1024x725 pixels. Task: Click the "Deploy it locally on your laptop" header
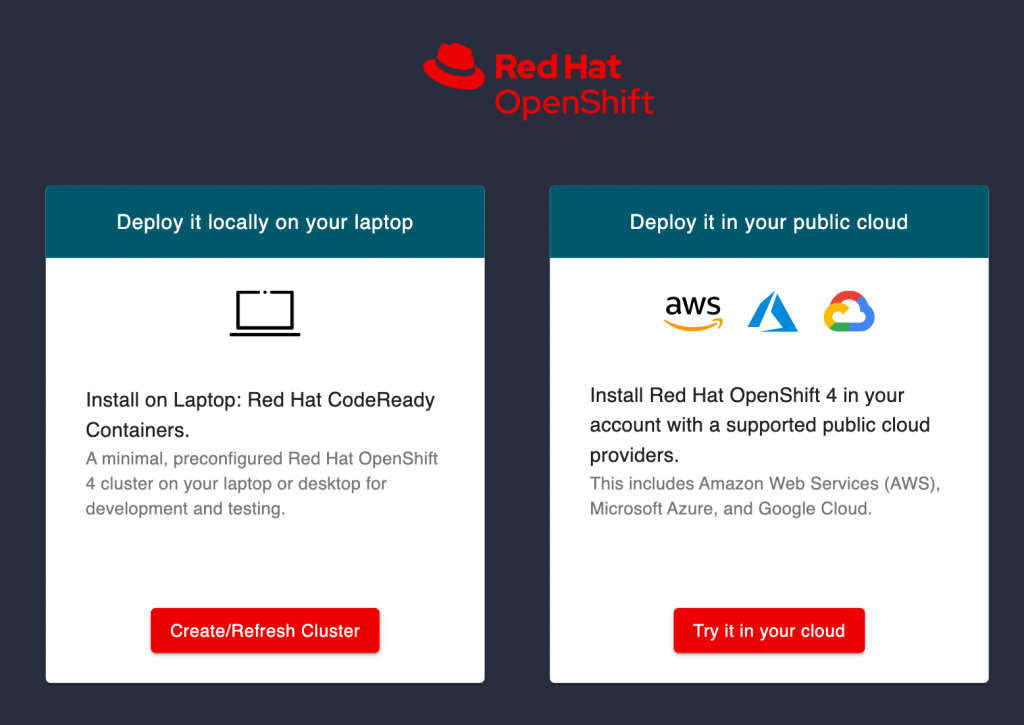tap(265, 222)
